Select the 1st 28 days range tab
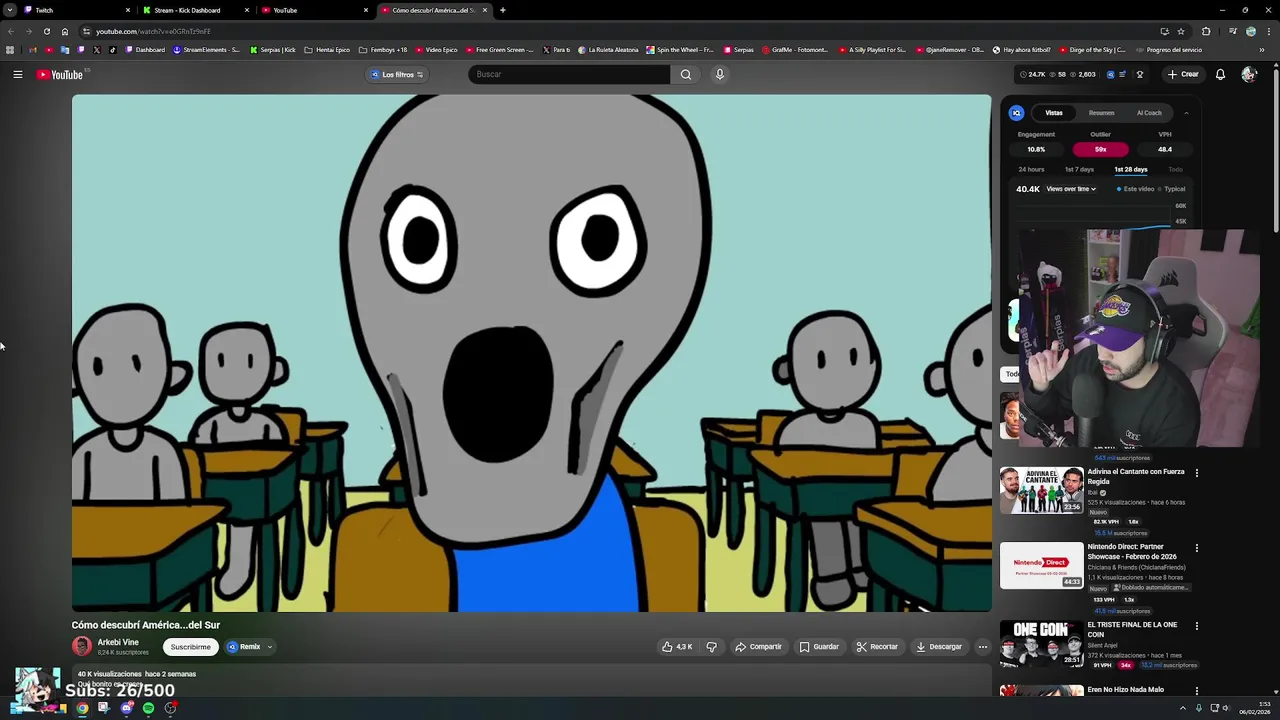The height and width of the screenshot is (720, 1280). tap(1131, 170)
